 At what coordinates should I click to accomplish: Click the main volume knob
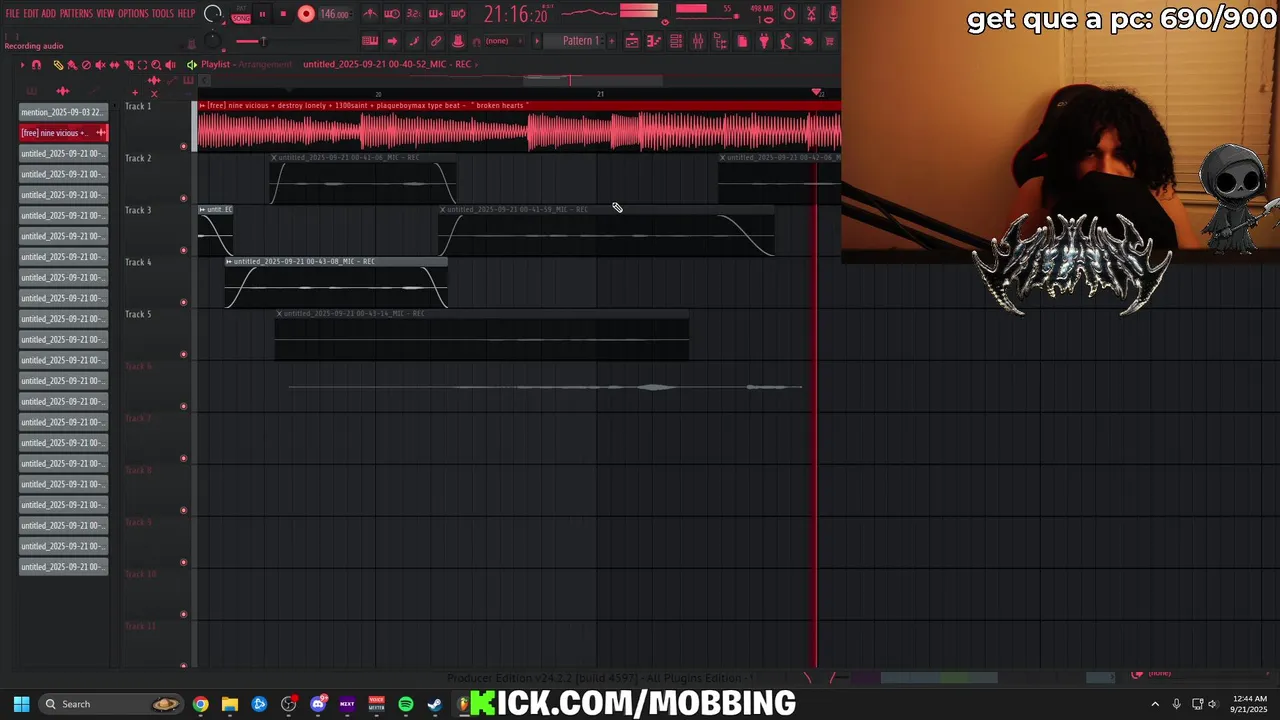tap(212, 14)
